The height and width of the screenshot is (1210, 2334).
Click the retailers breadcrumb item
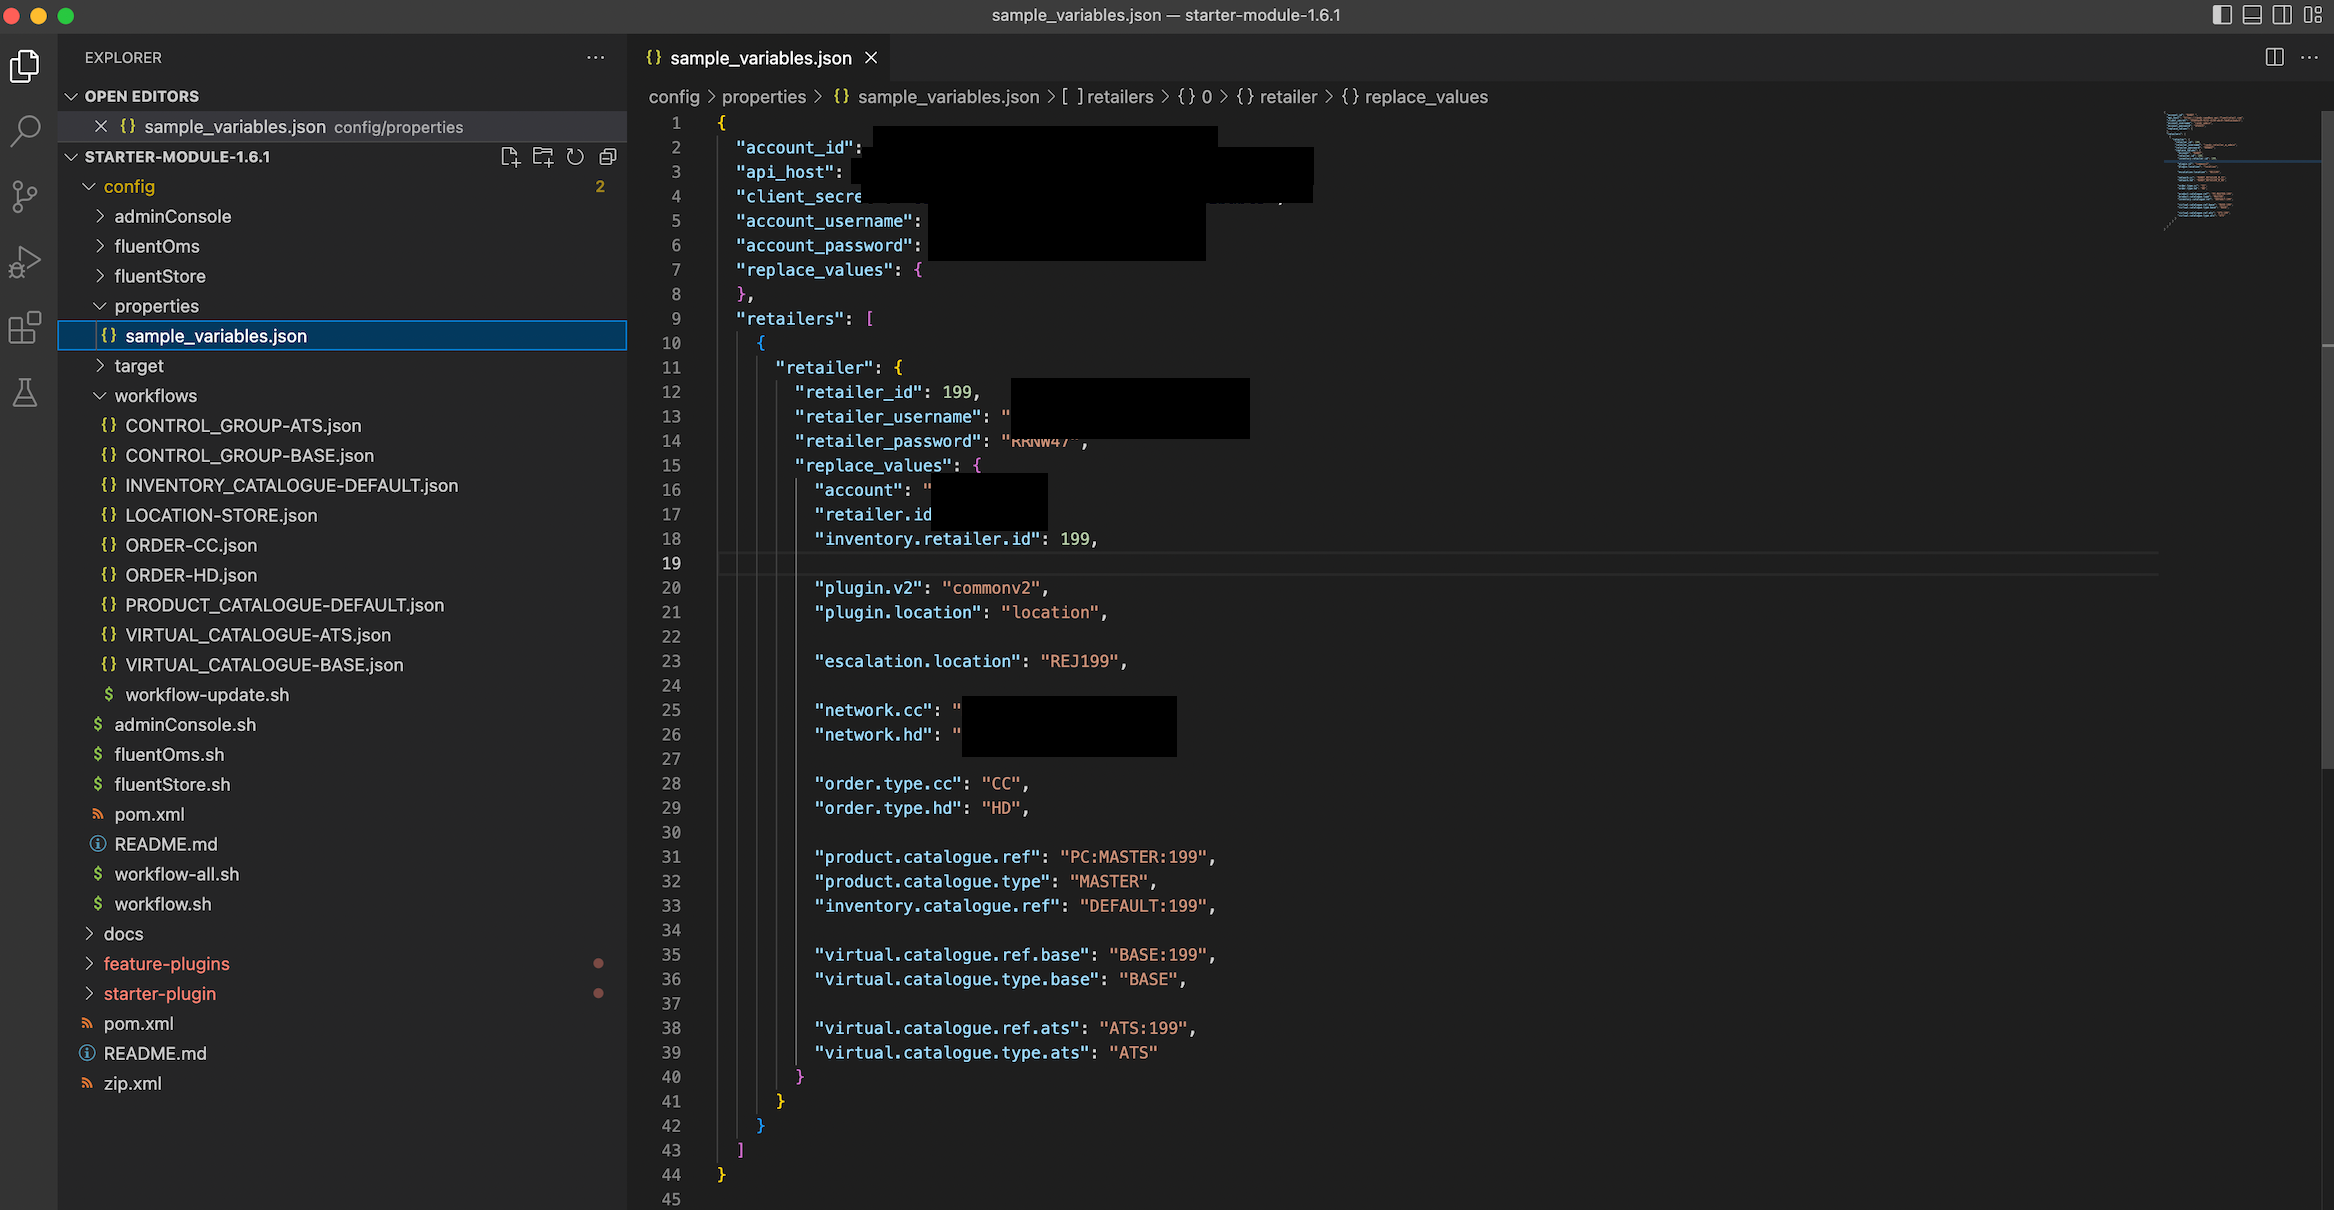pos(1119,97)
